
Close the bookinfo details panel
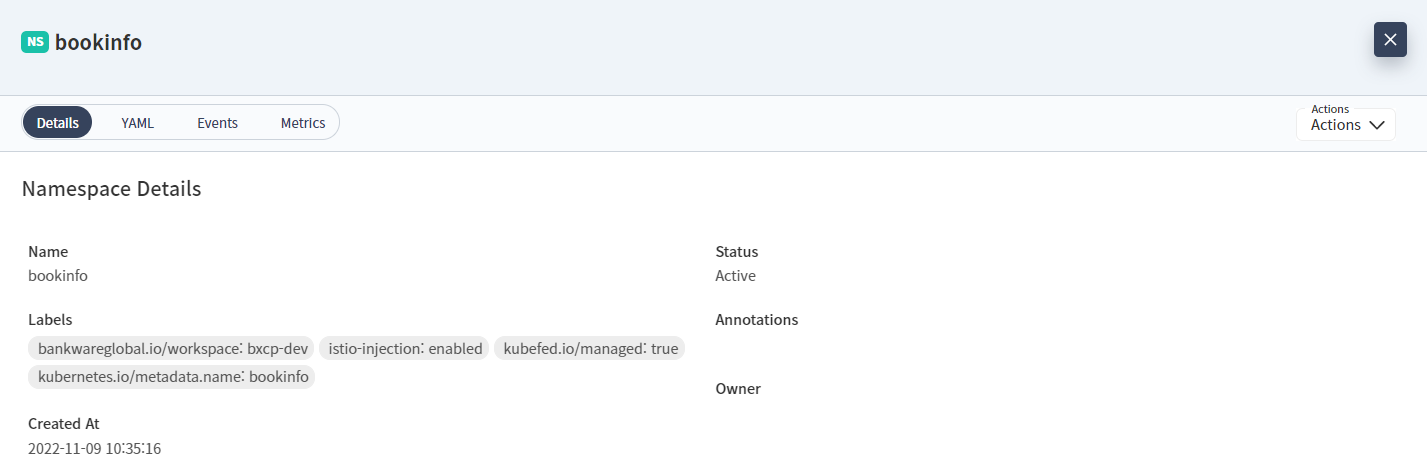(1390, 40)
